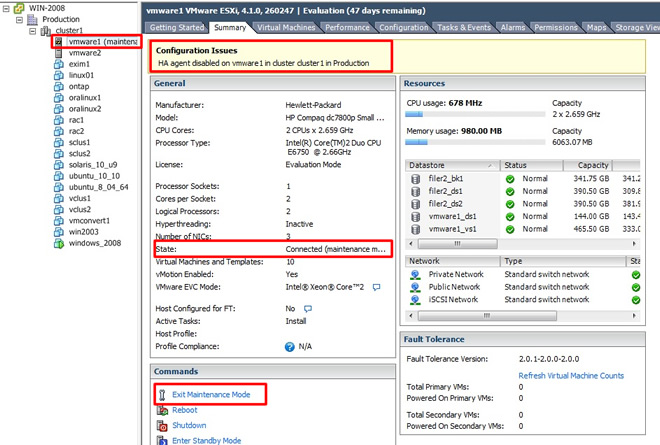
Task: Click the Exit Maintenance Mode wrench icon
Action: (161, 395)
